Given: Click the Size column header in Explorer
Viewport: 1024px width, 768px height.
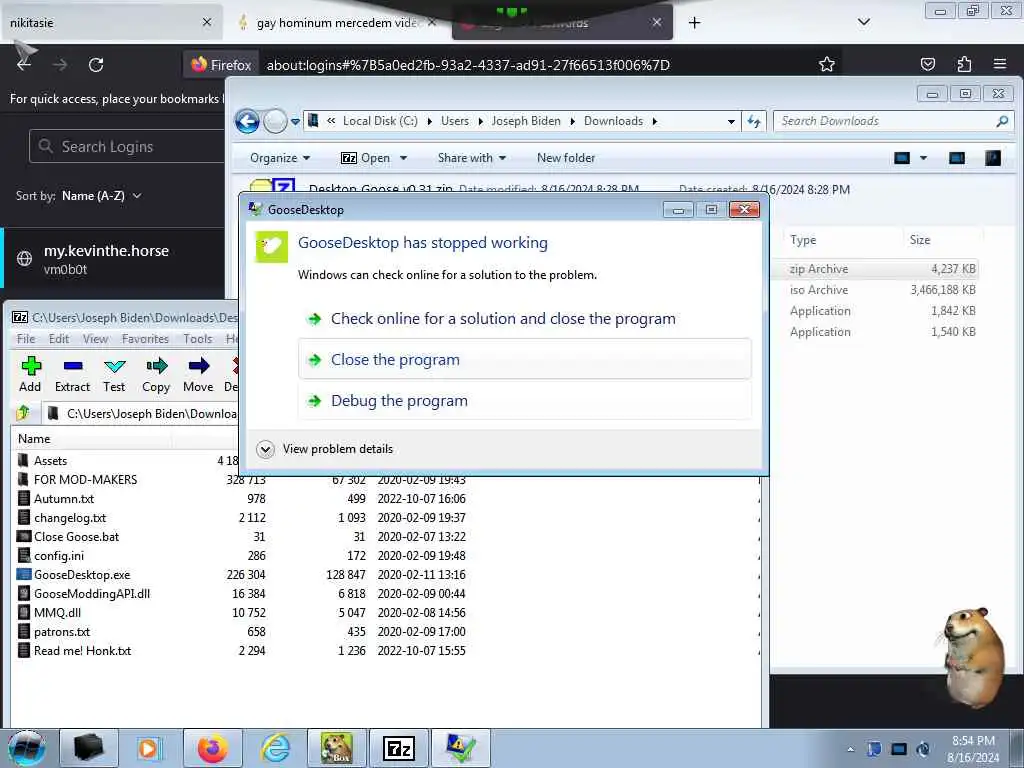Looking at the screenshot, I should [920, 240].
